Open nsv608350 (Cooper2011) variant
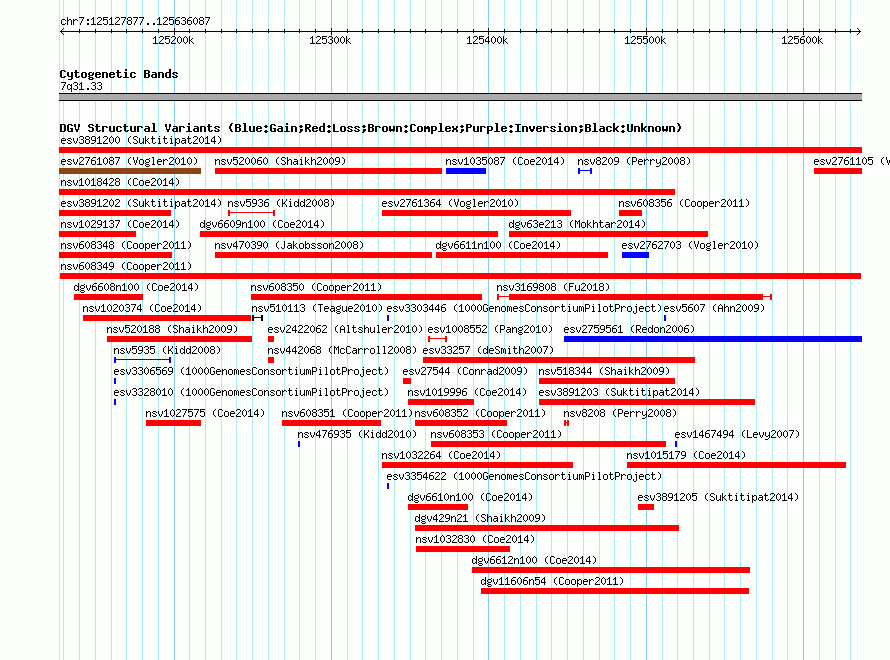The image size is (890, 660). (316, 287)
